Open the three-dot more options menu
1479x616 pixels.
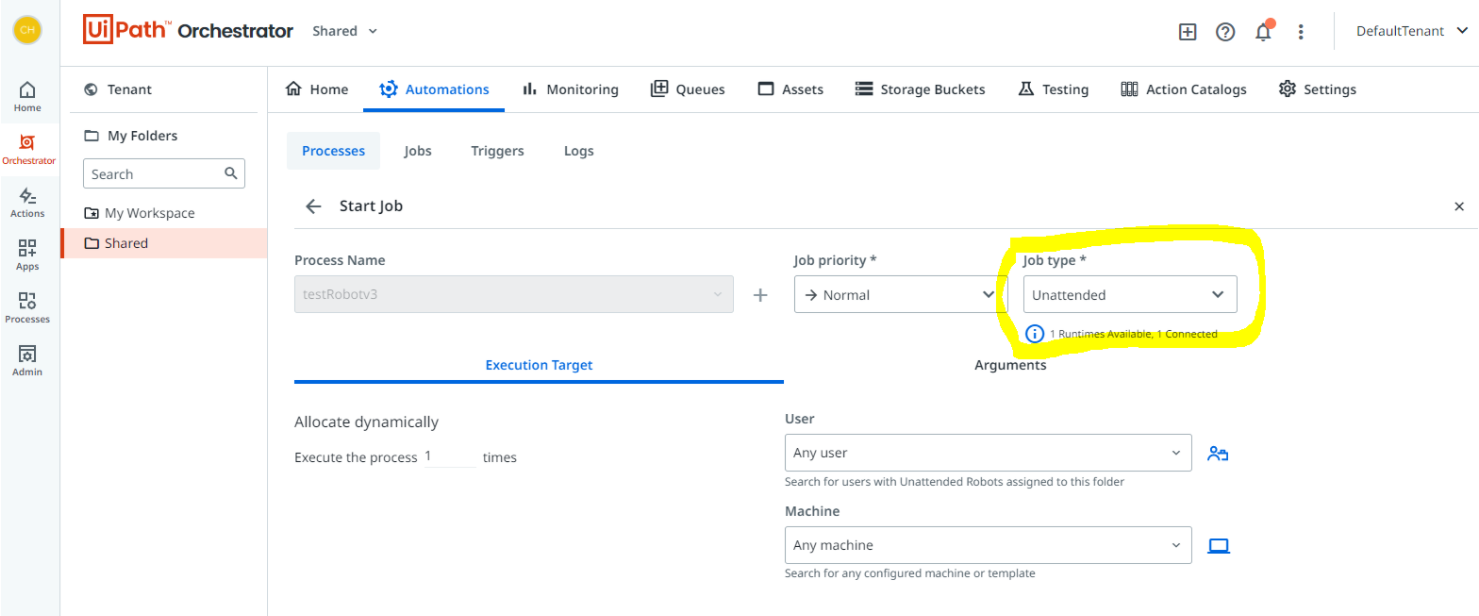(x=1300, y=32)
